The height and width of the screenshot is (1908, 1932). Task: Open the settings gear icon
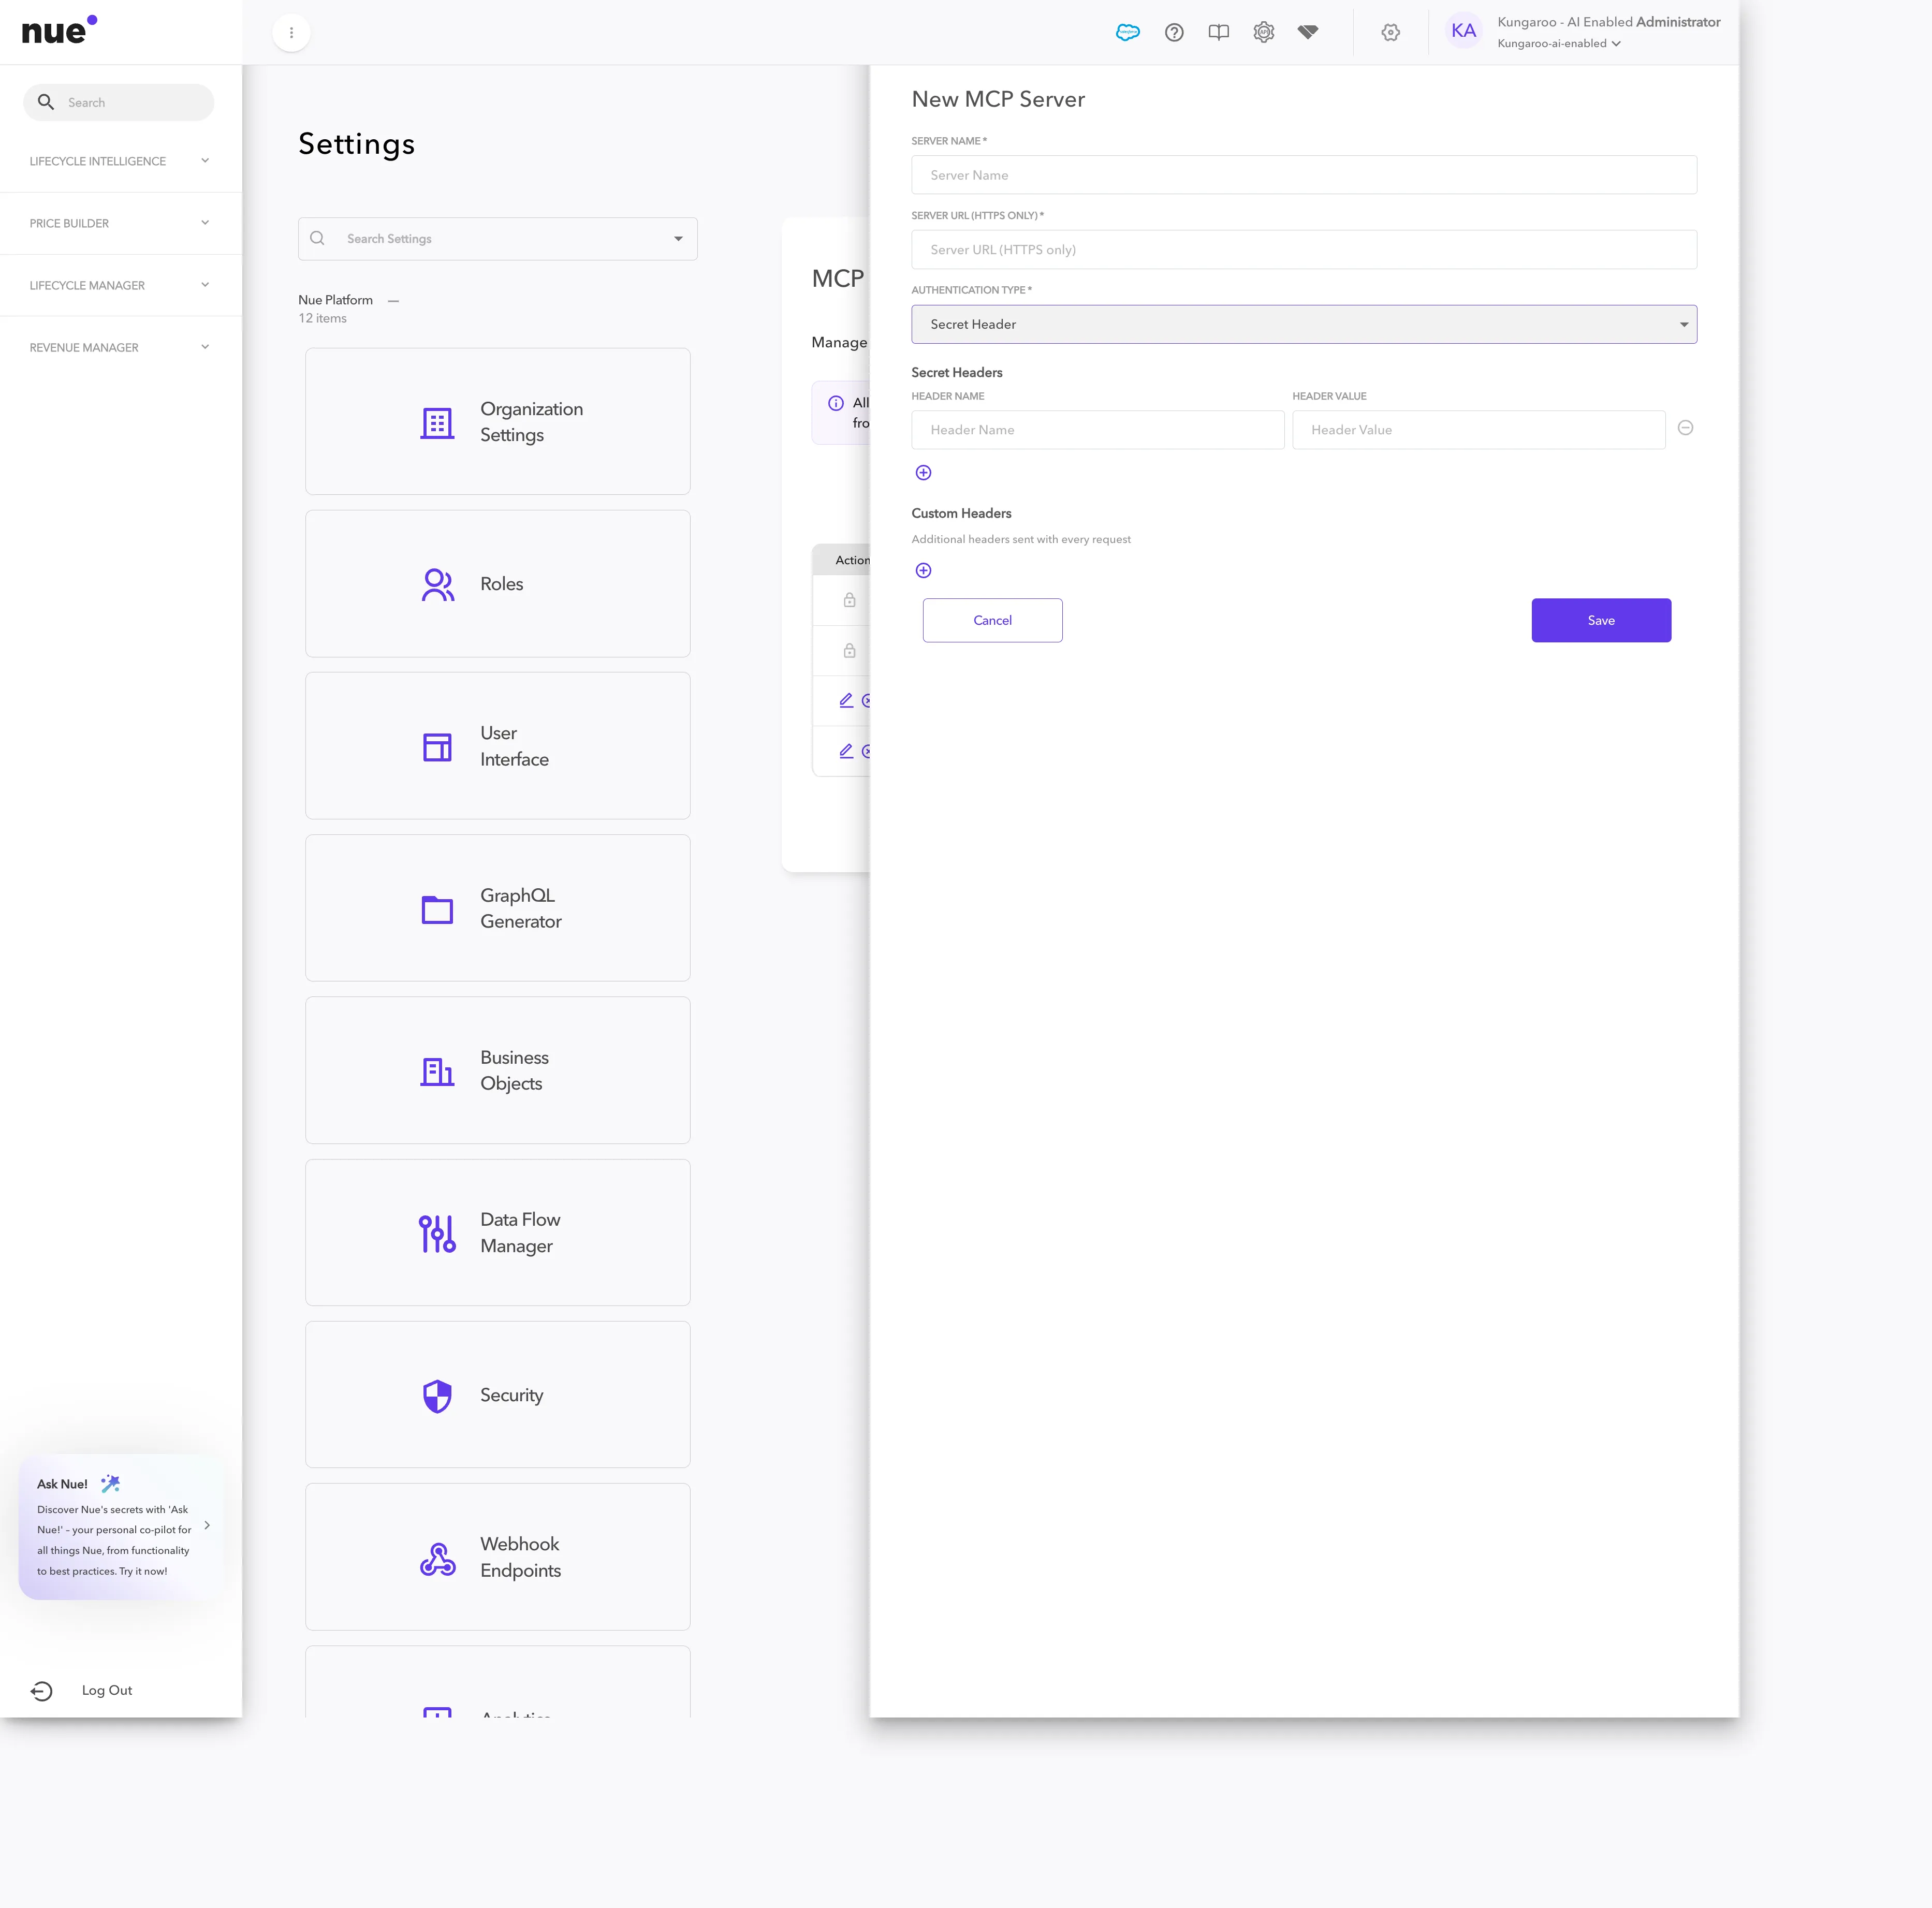tap(1390, 32)
